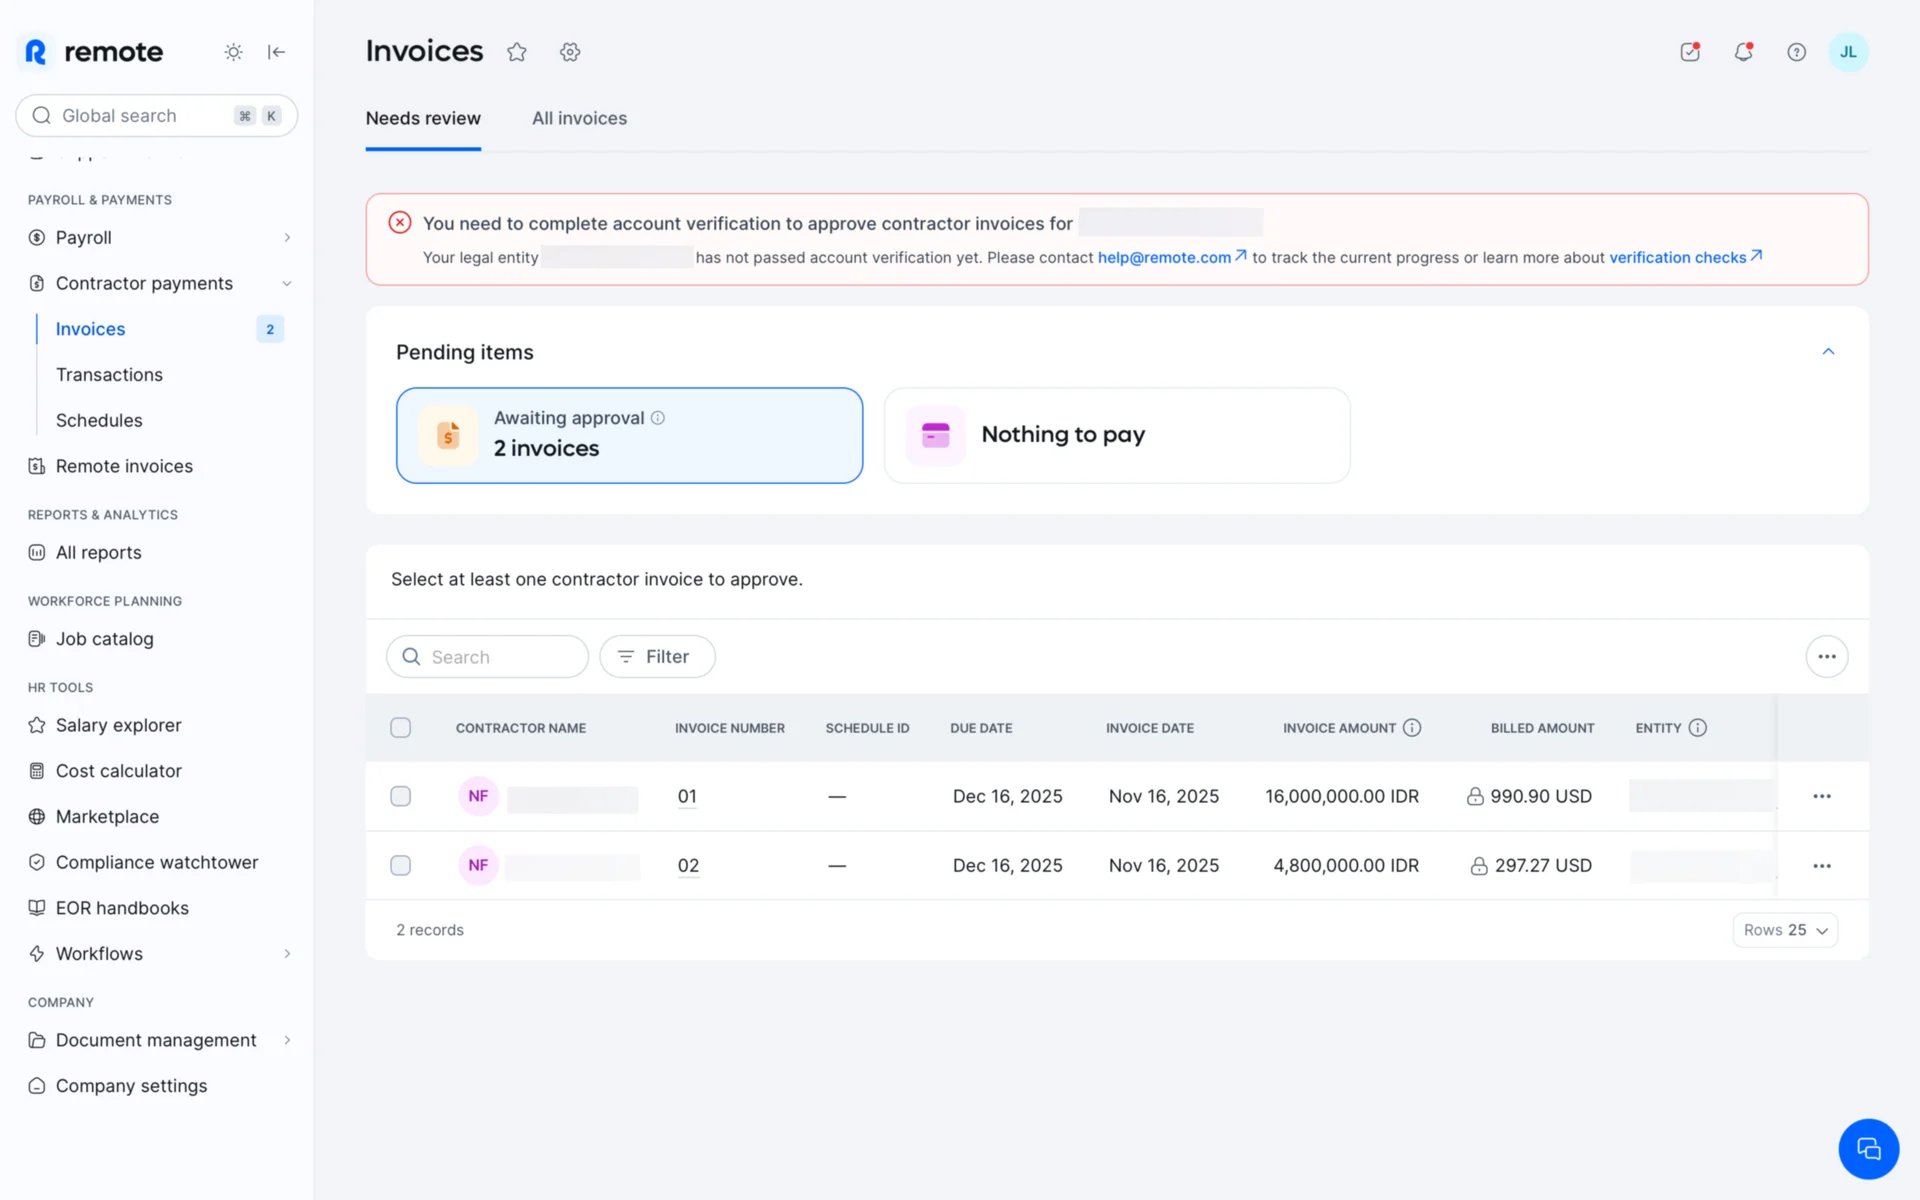The height and width of the screenshot is (1200, 1920).
Task: Open the tasks icon beside notification bell
Action: tap(1690, 52)
